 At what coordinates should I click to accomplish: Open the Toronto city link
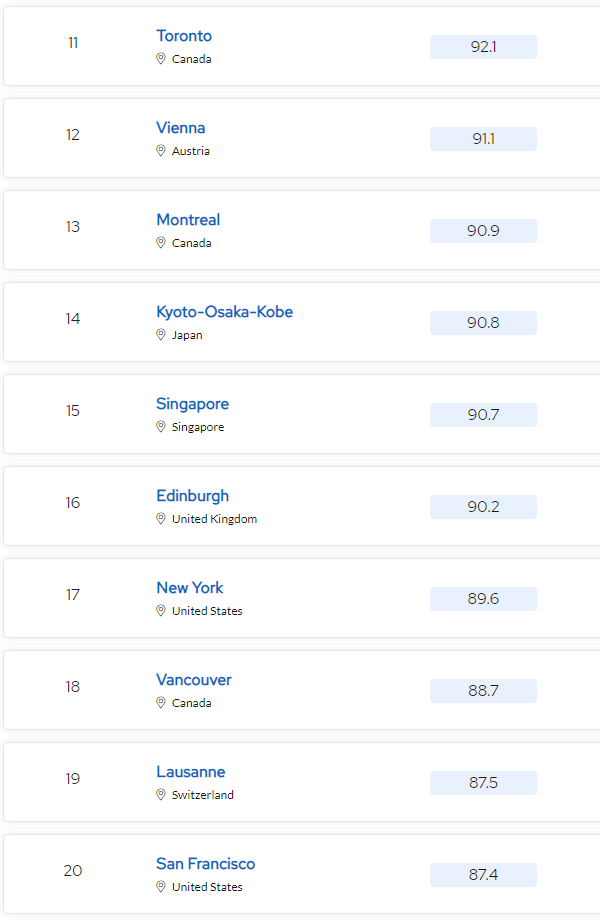[x=184, y=36]
